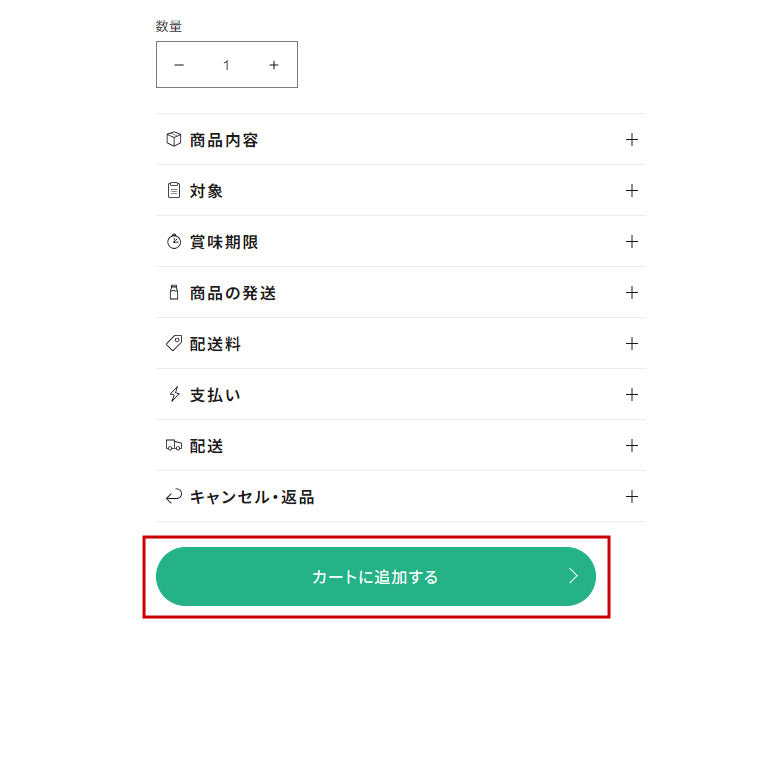Image resolution: width=768 pixels, height=768 pixels.
Task: Click the quantity number input field
Action: [x=226, y=65]
